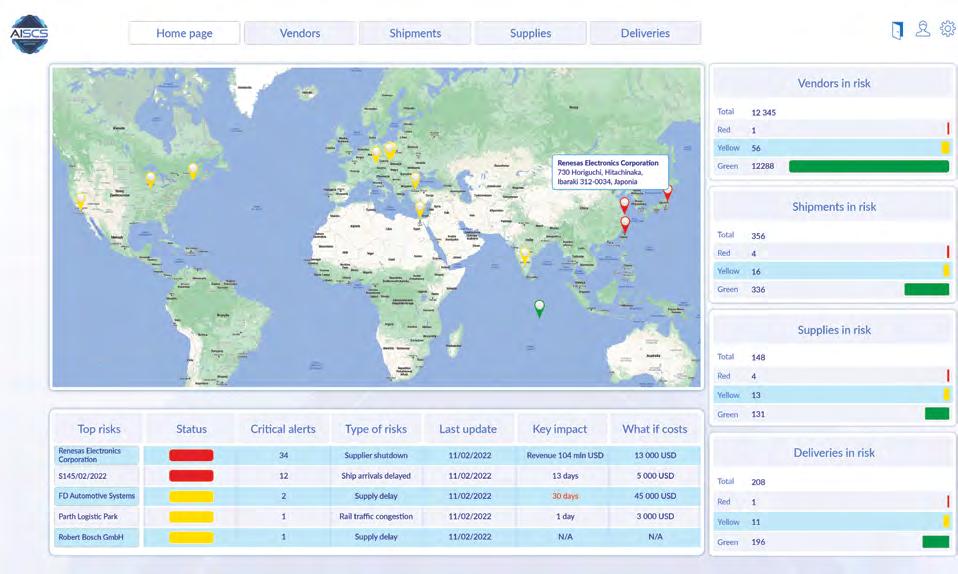Click green bar in Supplies in risk

click(937, 414)
